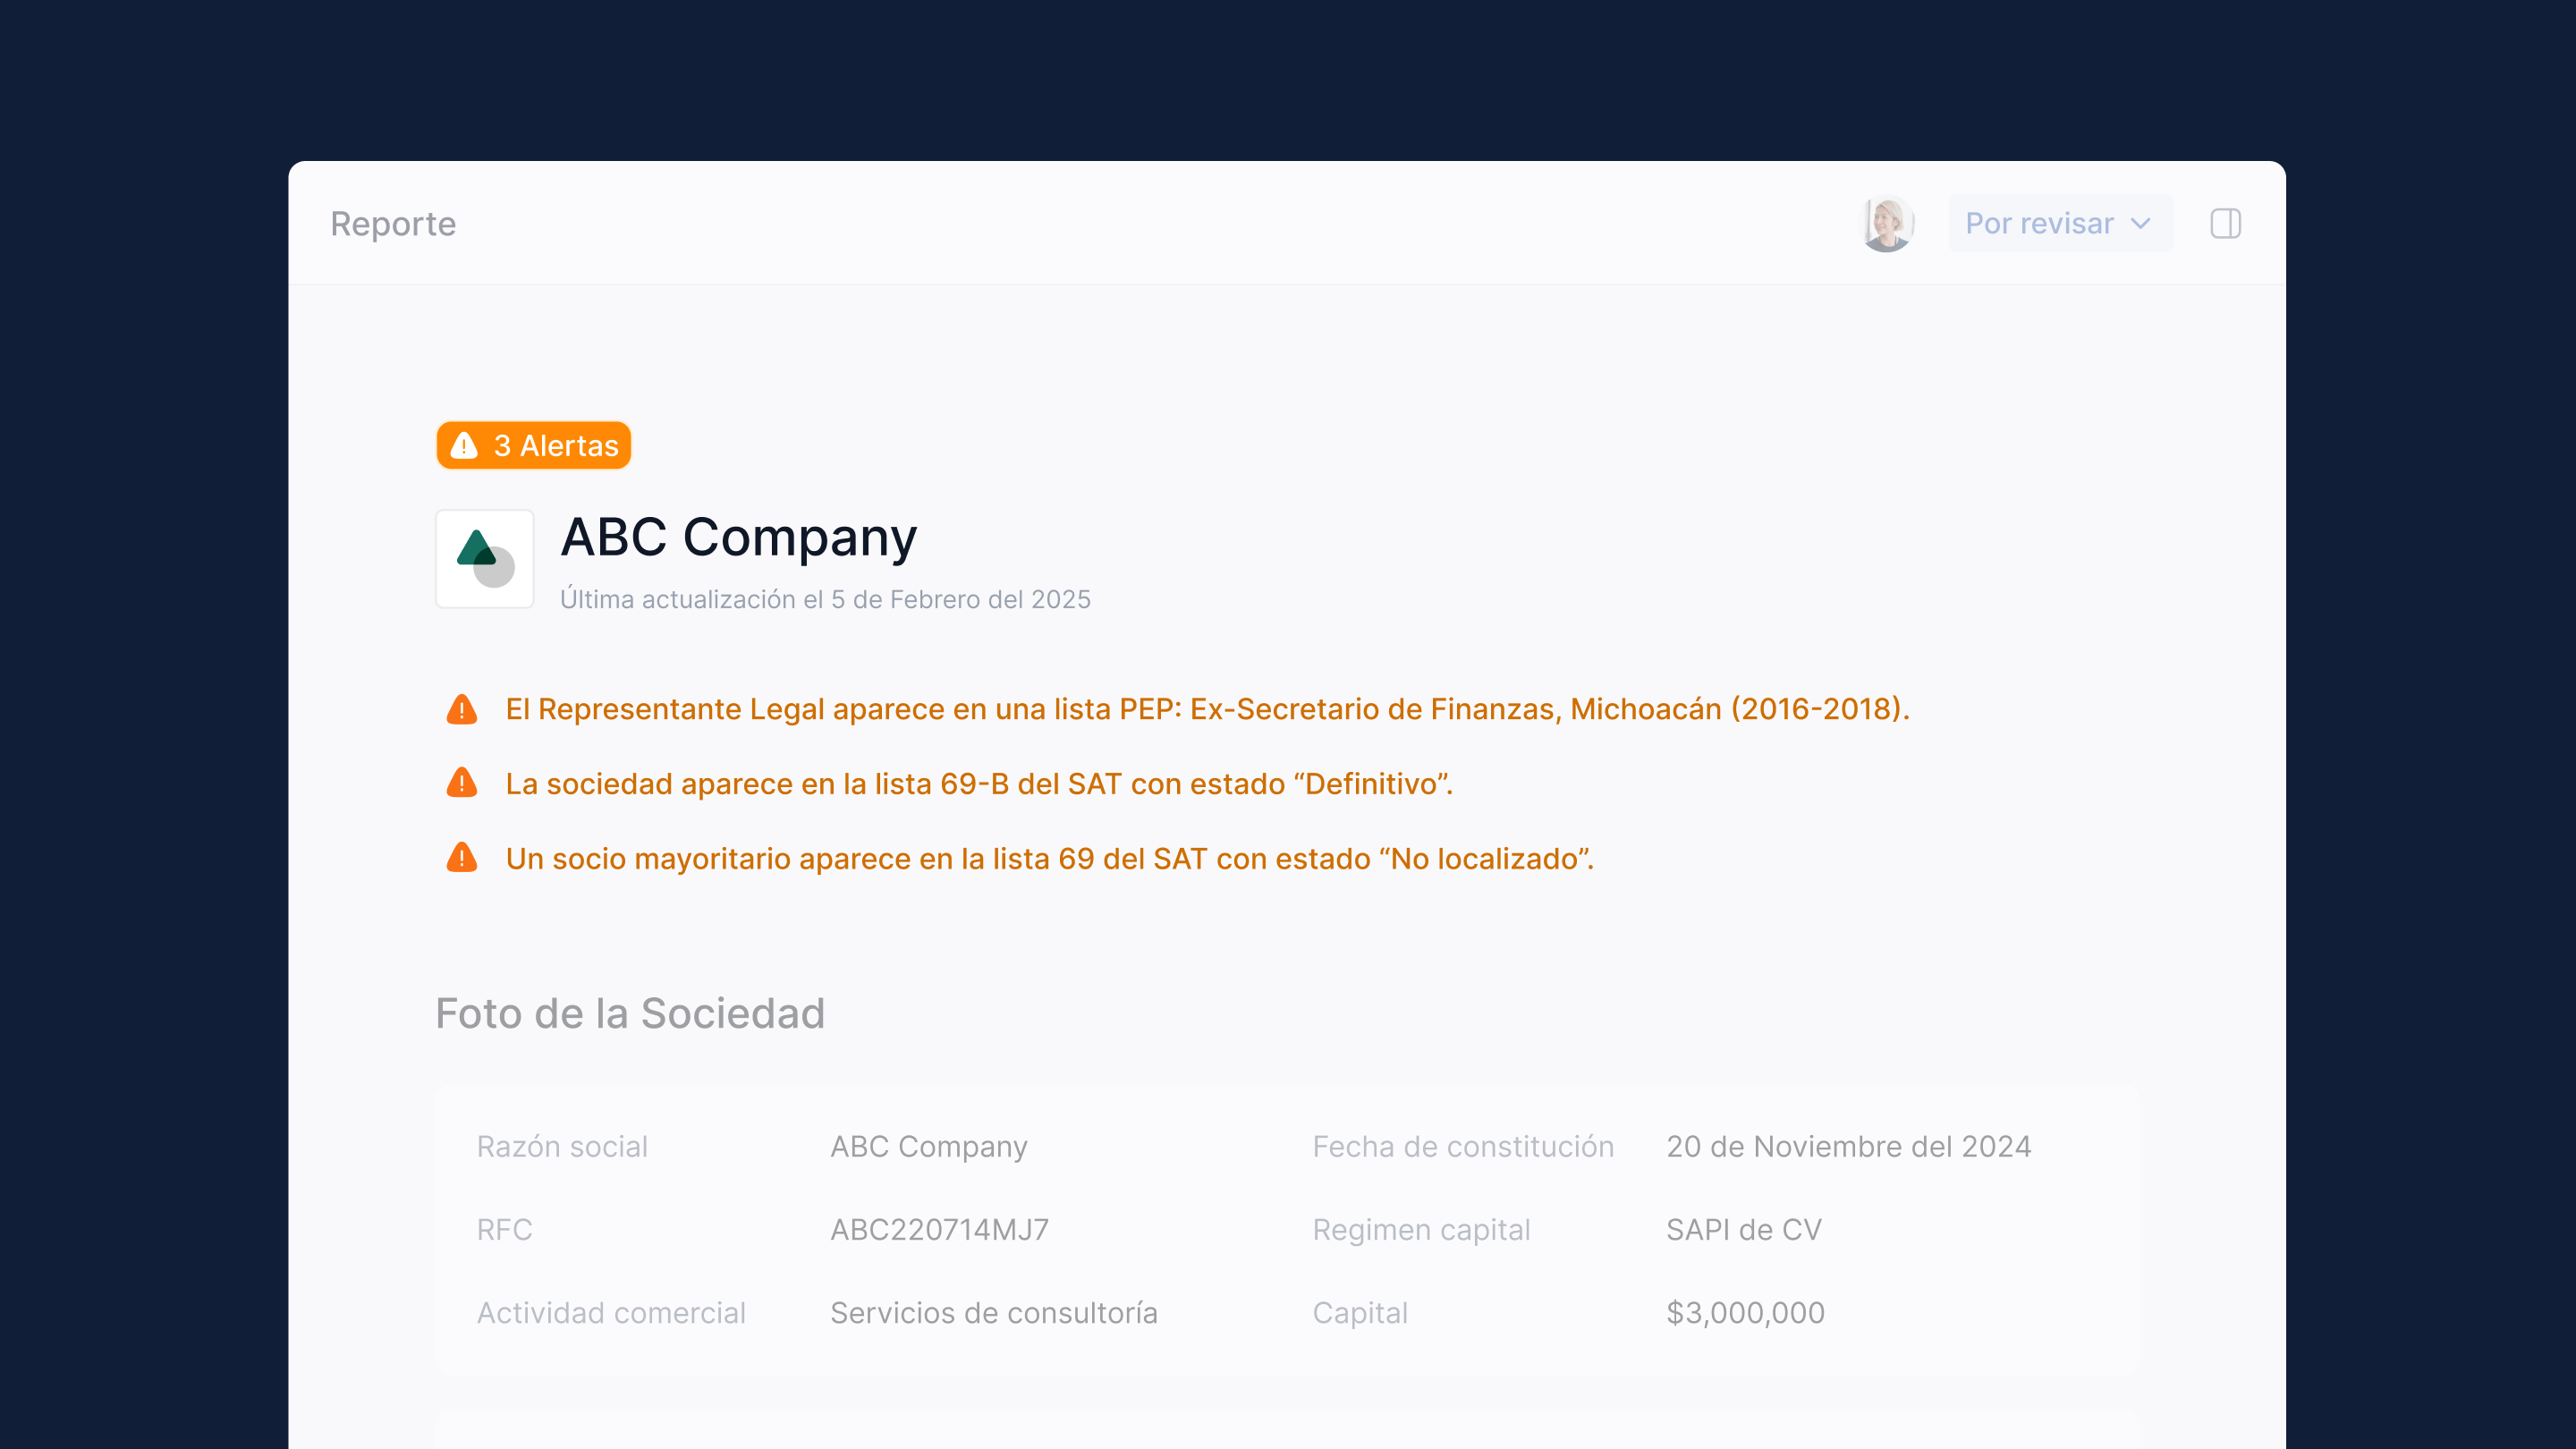This screenshot has height=1449, width=2576.
Task: Click the Regimen capital label
Action: (x=1421, y=1230)
